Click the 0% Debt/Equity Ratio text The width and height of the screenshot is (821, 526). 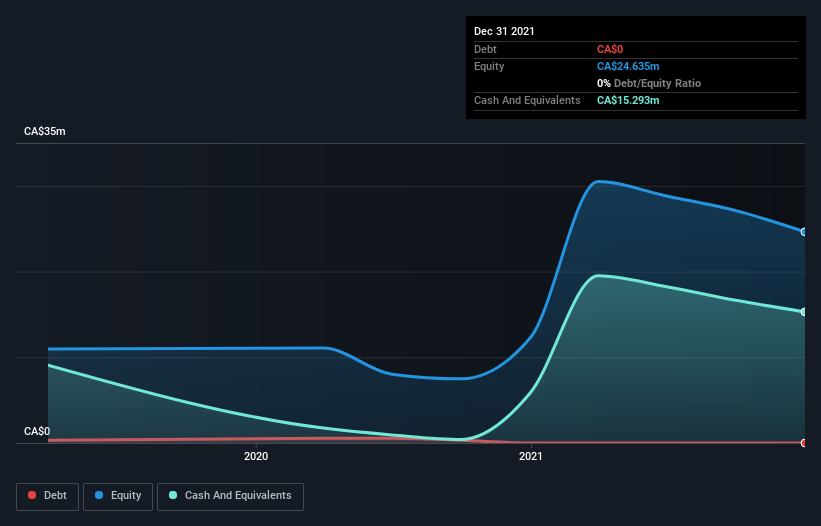649,83
